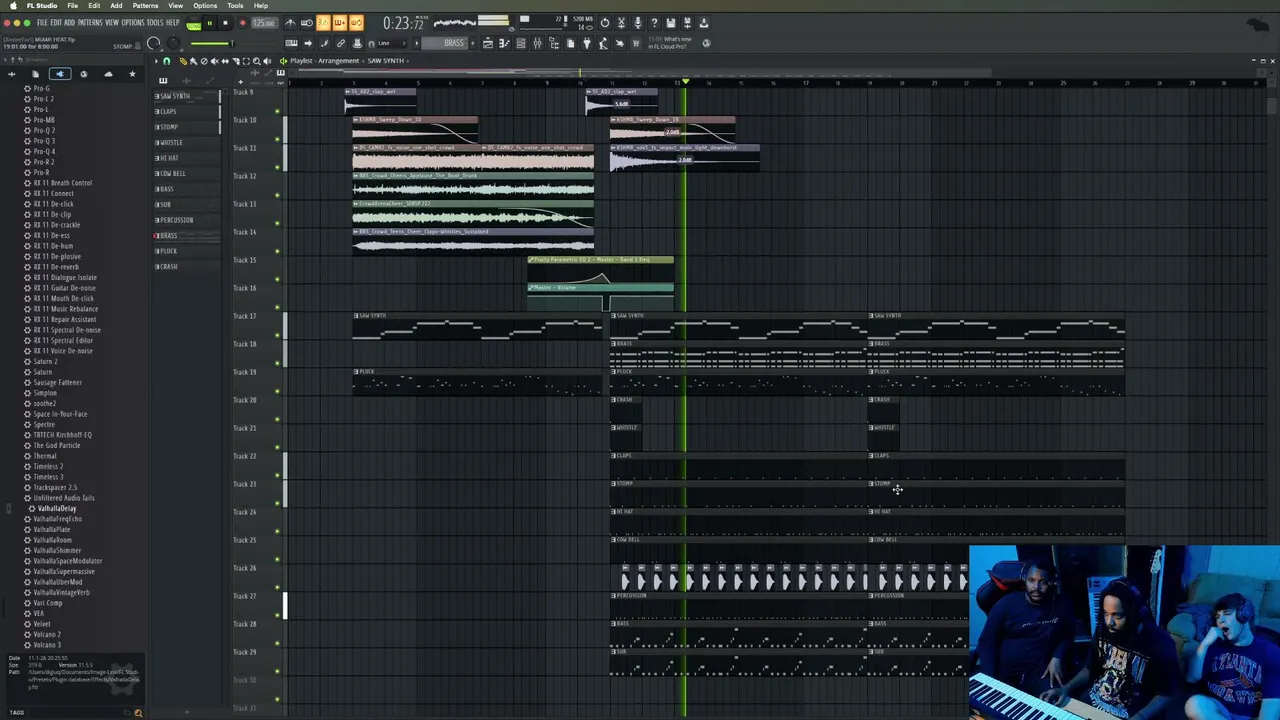Open the Playlist options menu arrow
1280x720 pixels.
[x=156, y=61]
